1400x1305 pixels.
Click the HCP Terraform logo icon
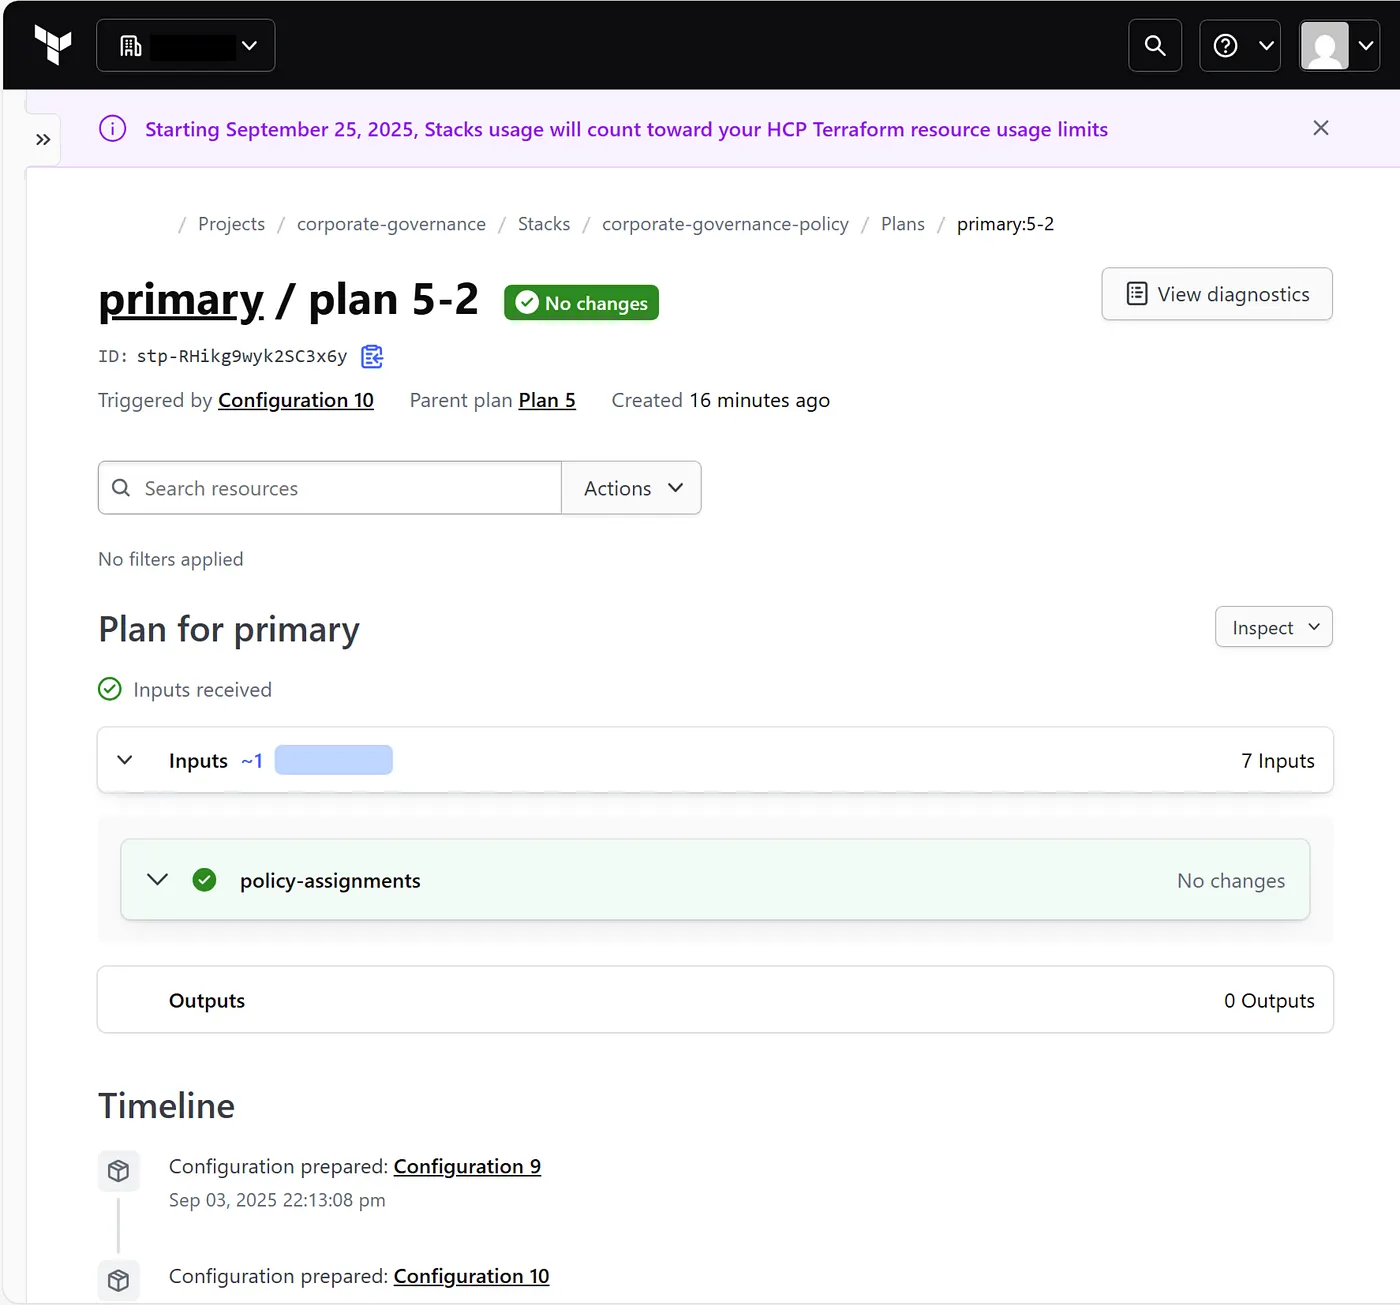pyautogui.click(x=53, y=45)
